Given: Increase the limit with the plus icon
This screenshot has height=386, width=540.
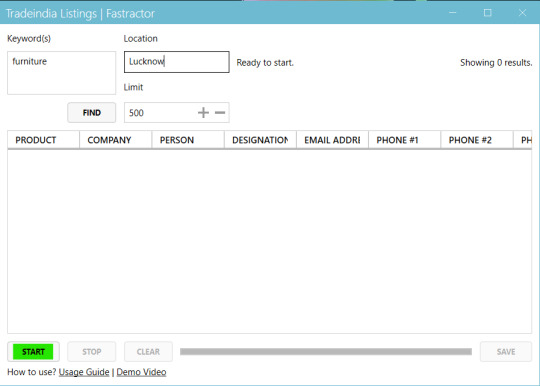Looking at the screenshot, I should point(203,113).
